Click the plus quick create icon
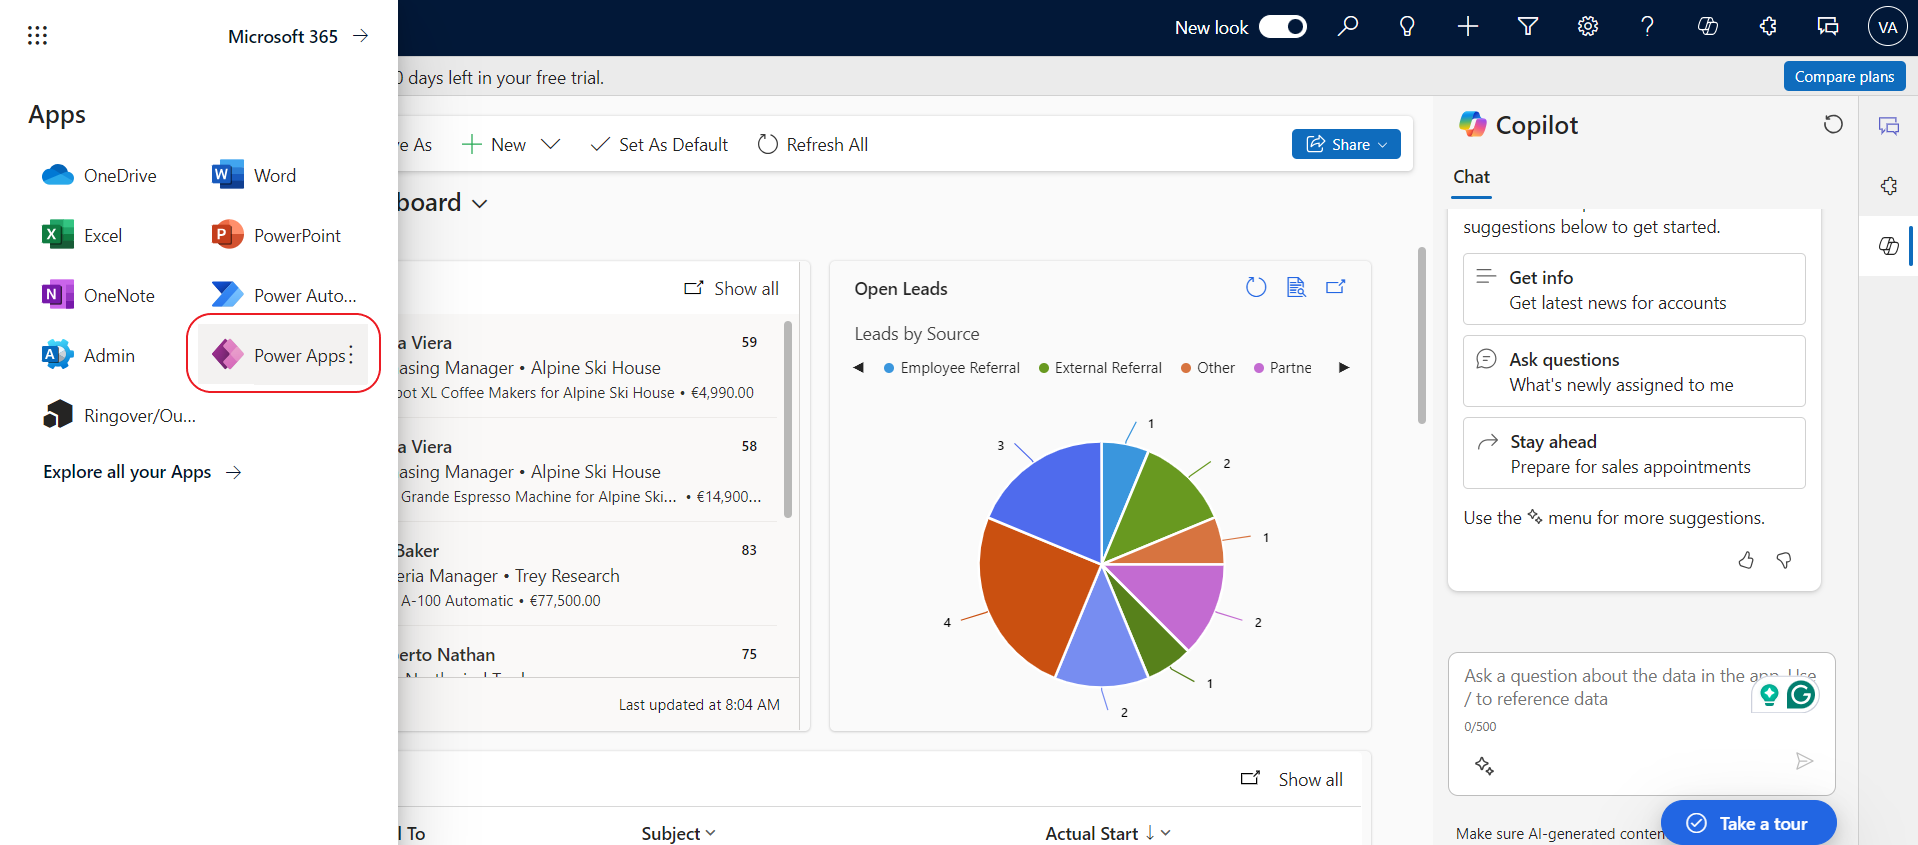 tap(1468, 27)
